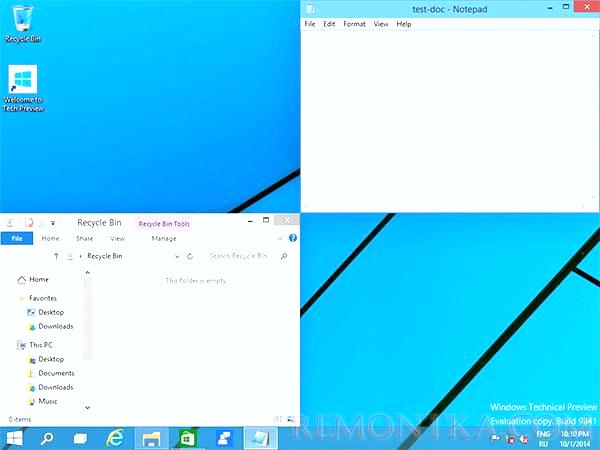Open Notepad Format menu
This screenshot has height=450, width=600.
pos(354,24)
